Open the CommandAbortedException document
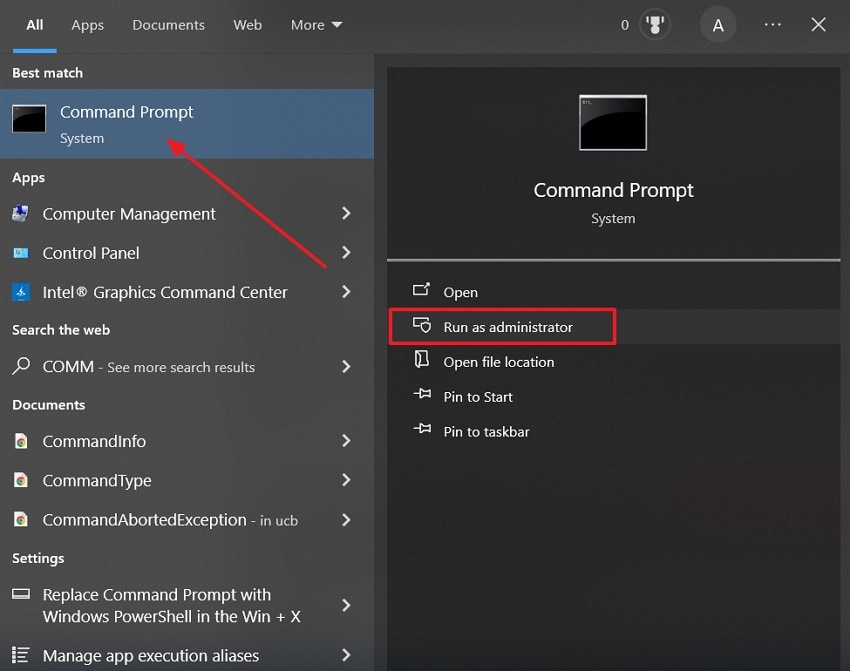850x671 pixels. pos(186,520)
